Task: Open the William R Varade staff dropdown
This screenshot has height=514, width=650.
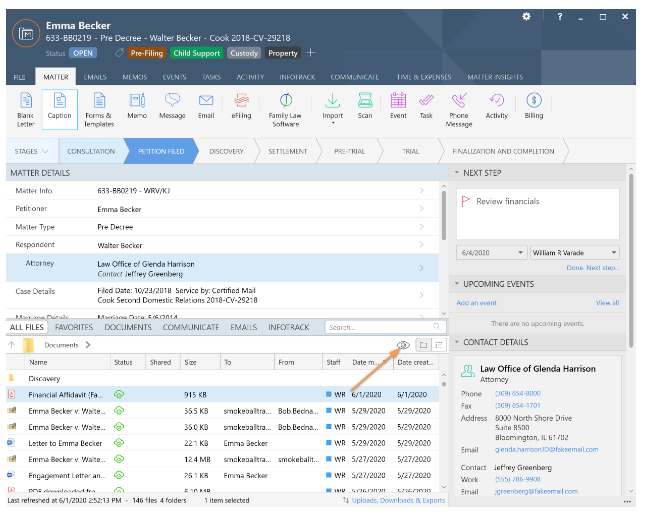Action: (x=614, y=252)
